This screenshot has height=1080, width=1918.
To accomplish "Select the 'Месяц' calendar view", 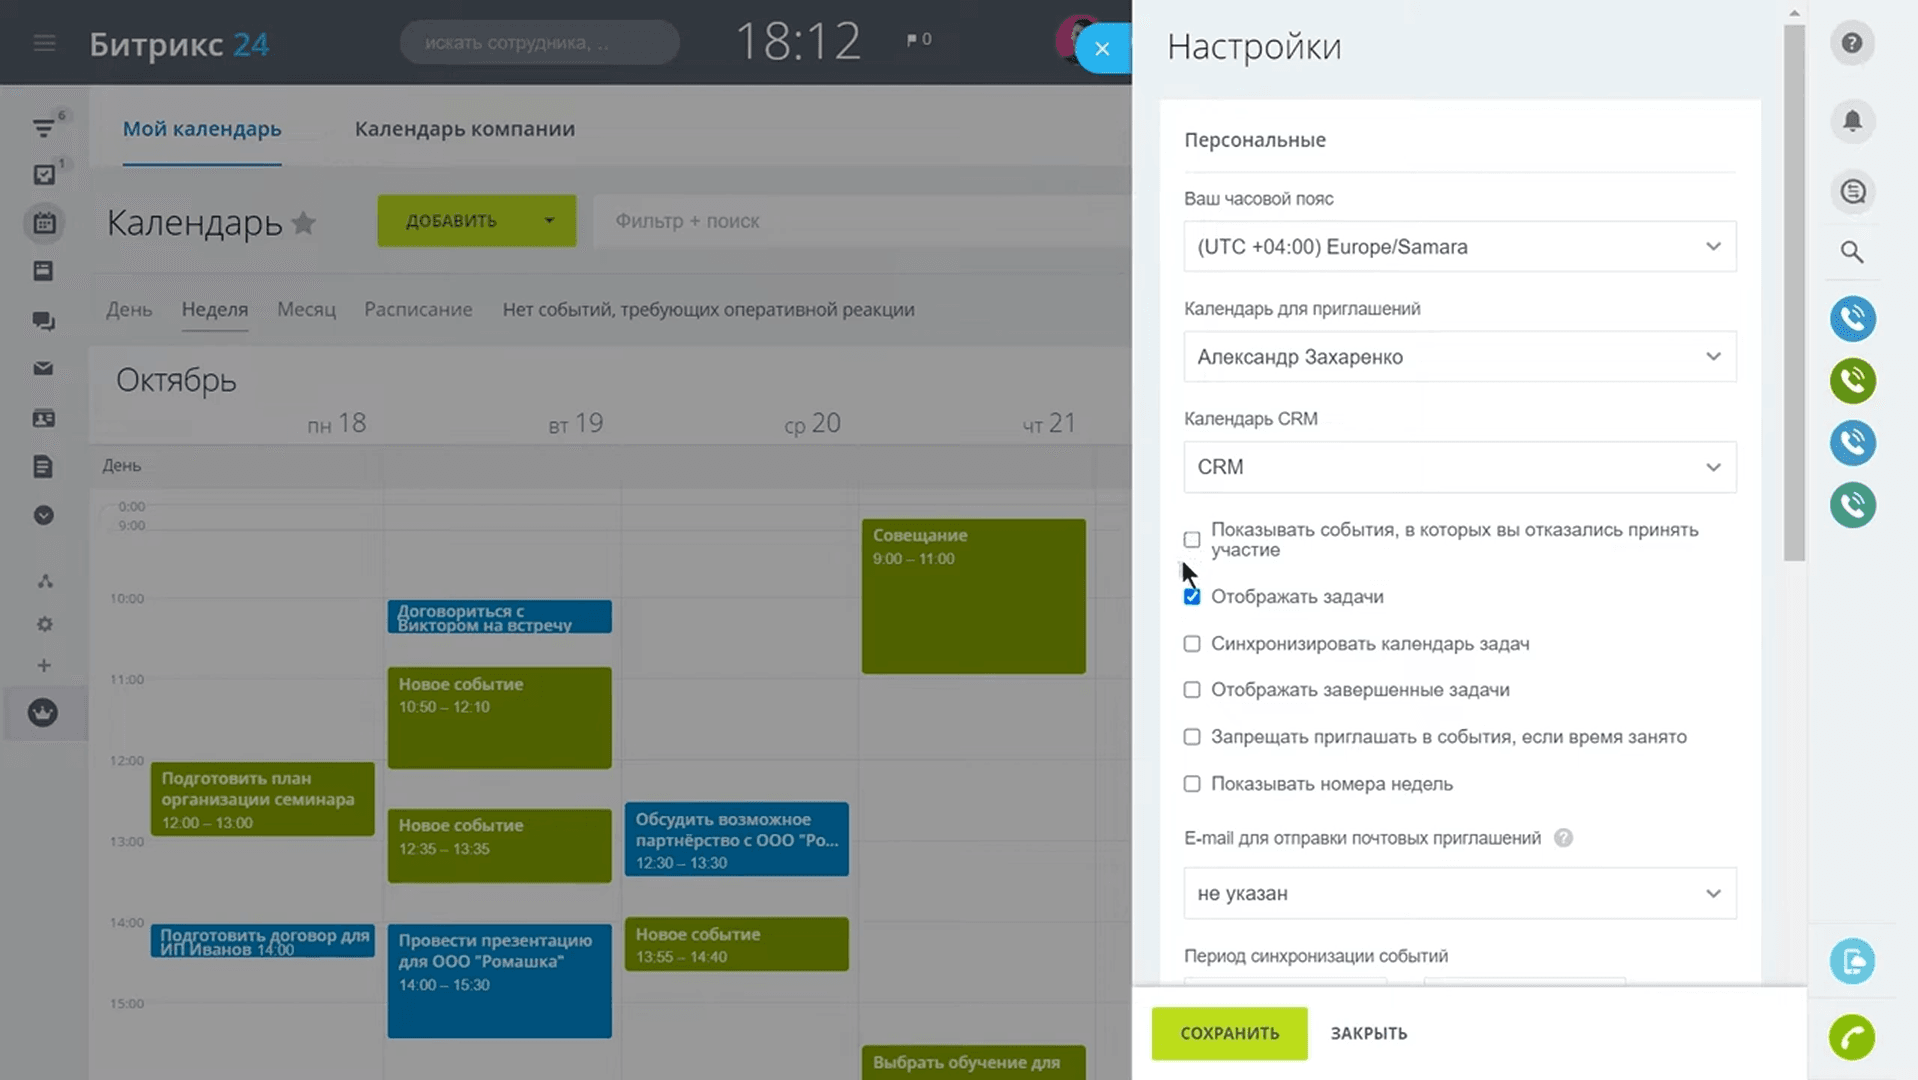I will (x=306, y=310).
